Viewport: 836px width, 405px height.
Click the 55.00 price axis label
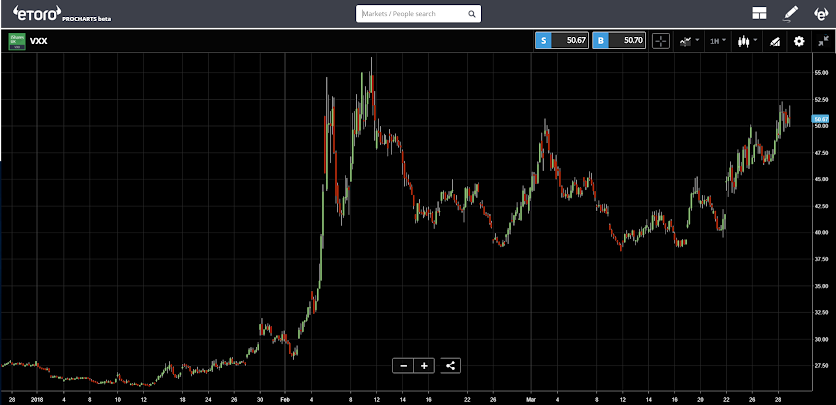click(821, 72)
